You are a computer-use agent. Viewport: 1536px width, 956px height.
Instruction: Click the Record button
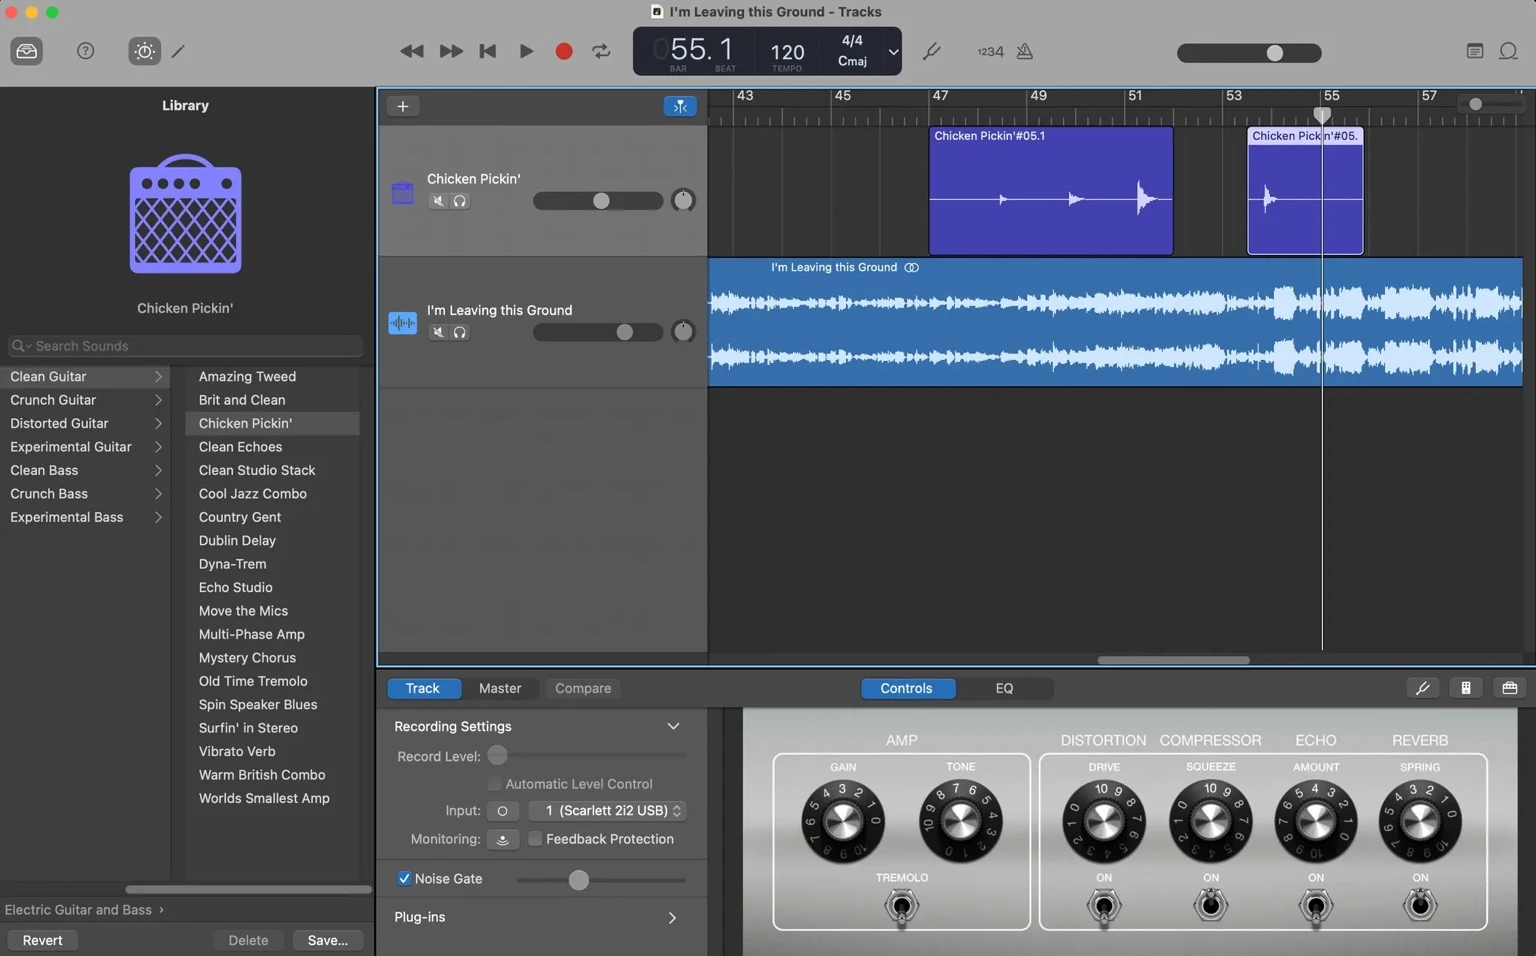[564, 51]
